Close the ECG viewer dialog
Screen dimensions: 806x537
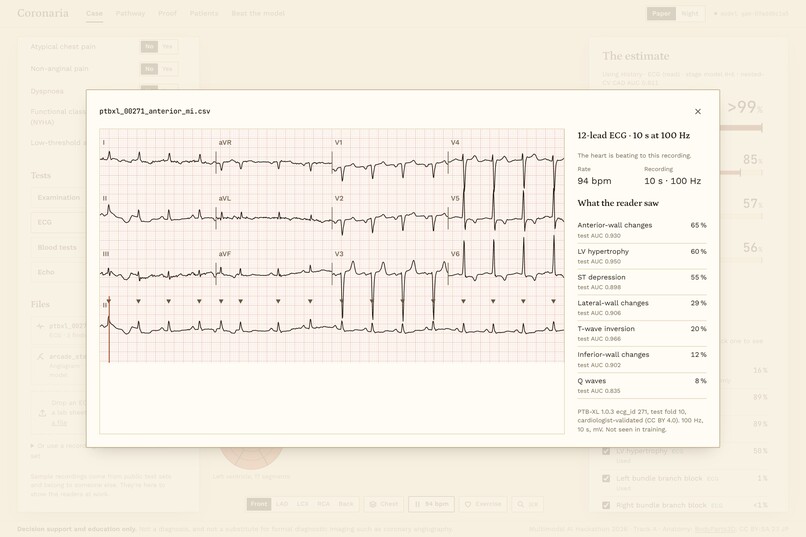click(x=698, y=112)
